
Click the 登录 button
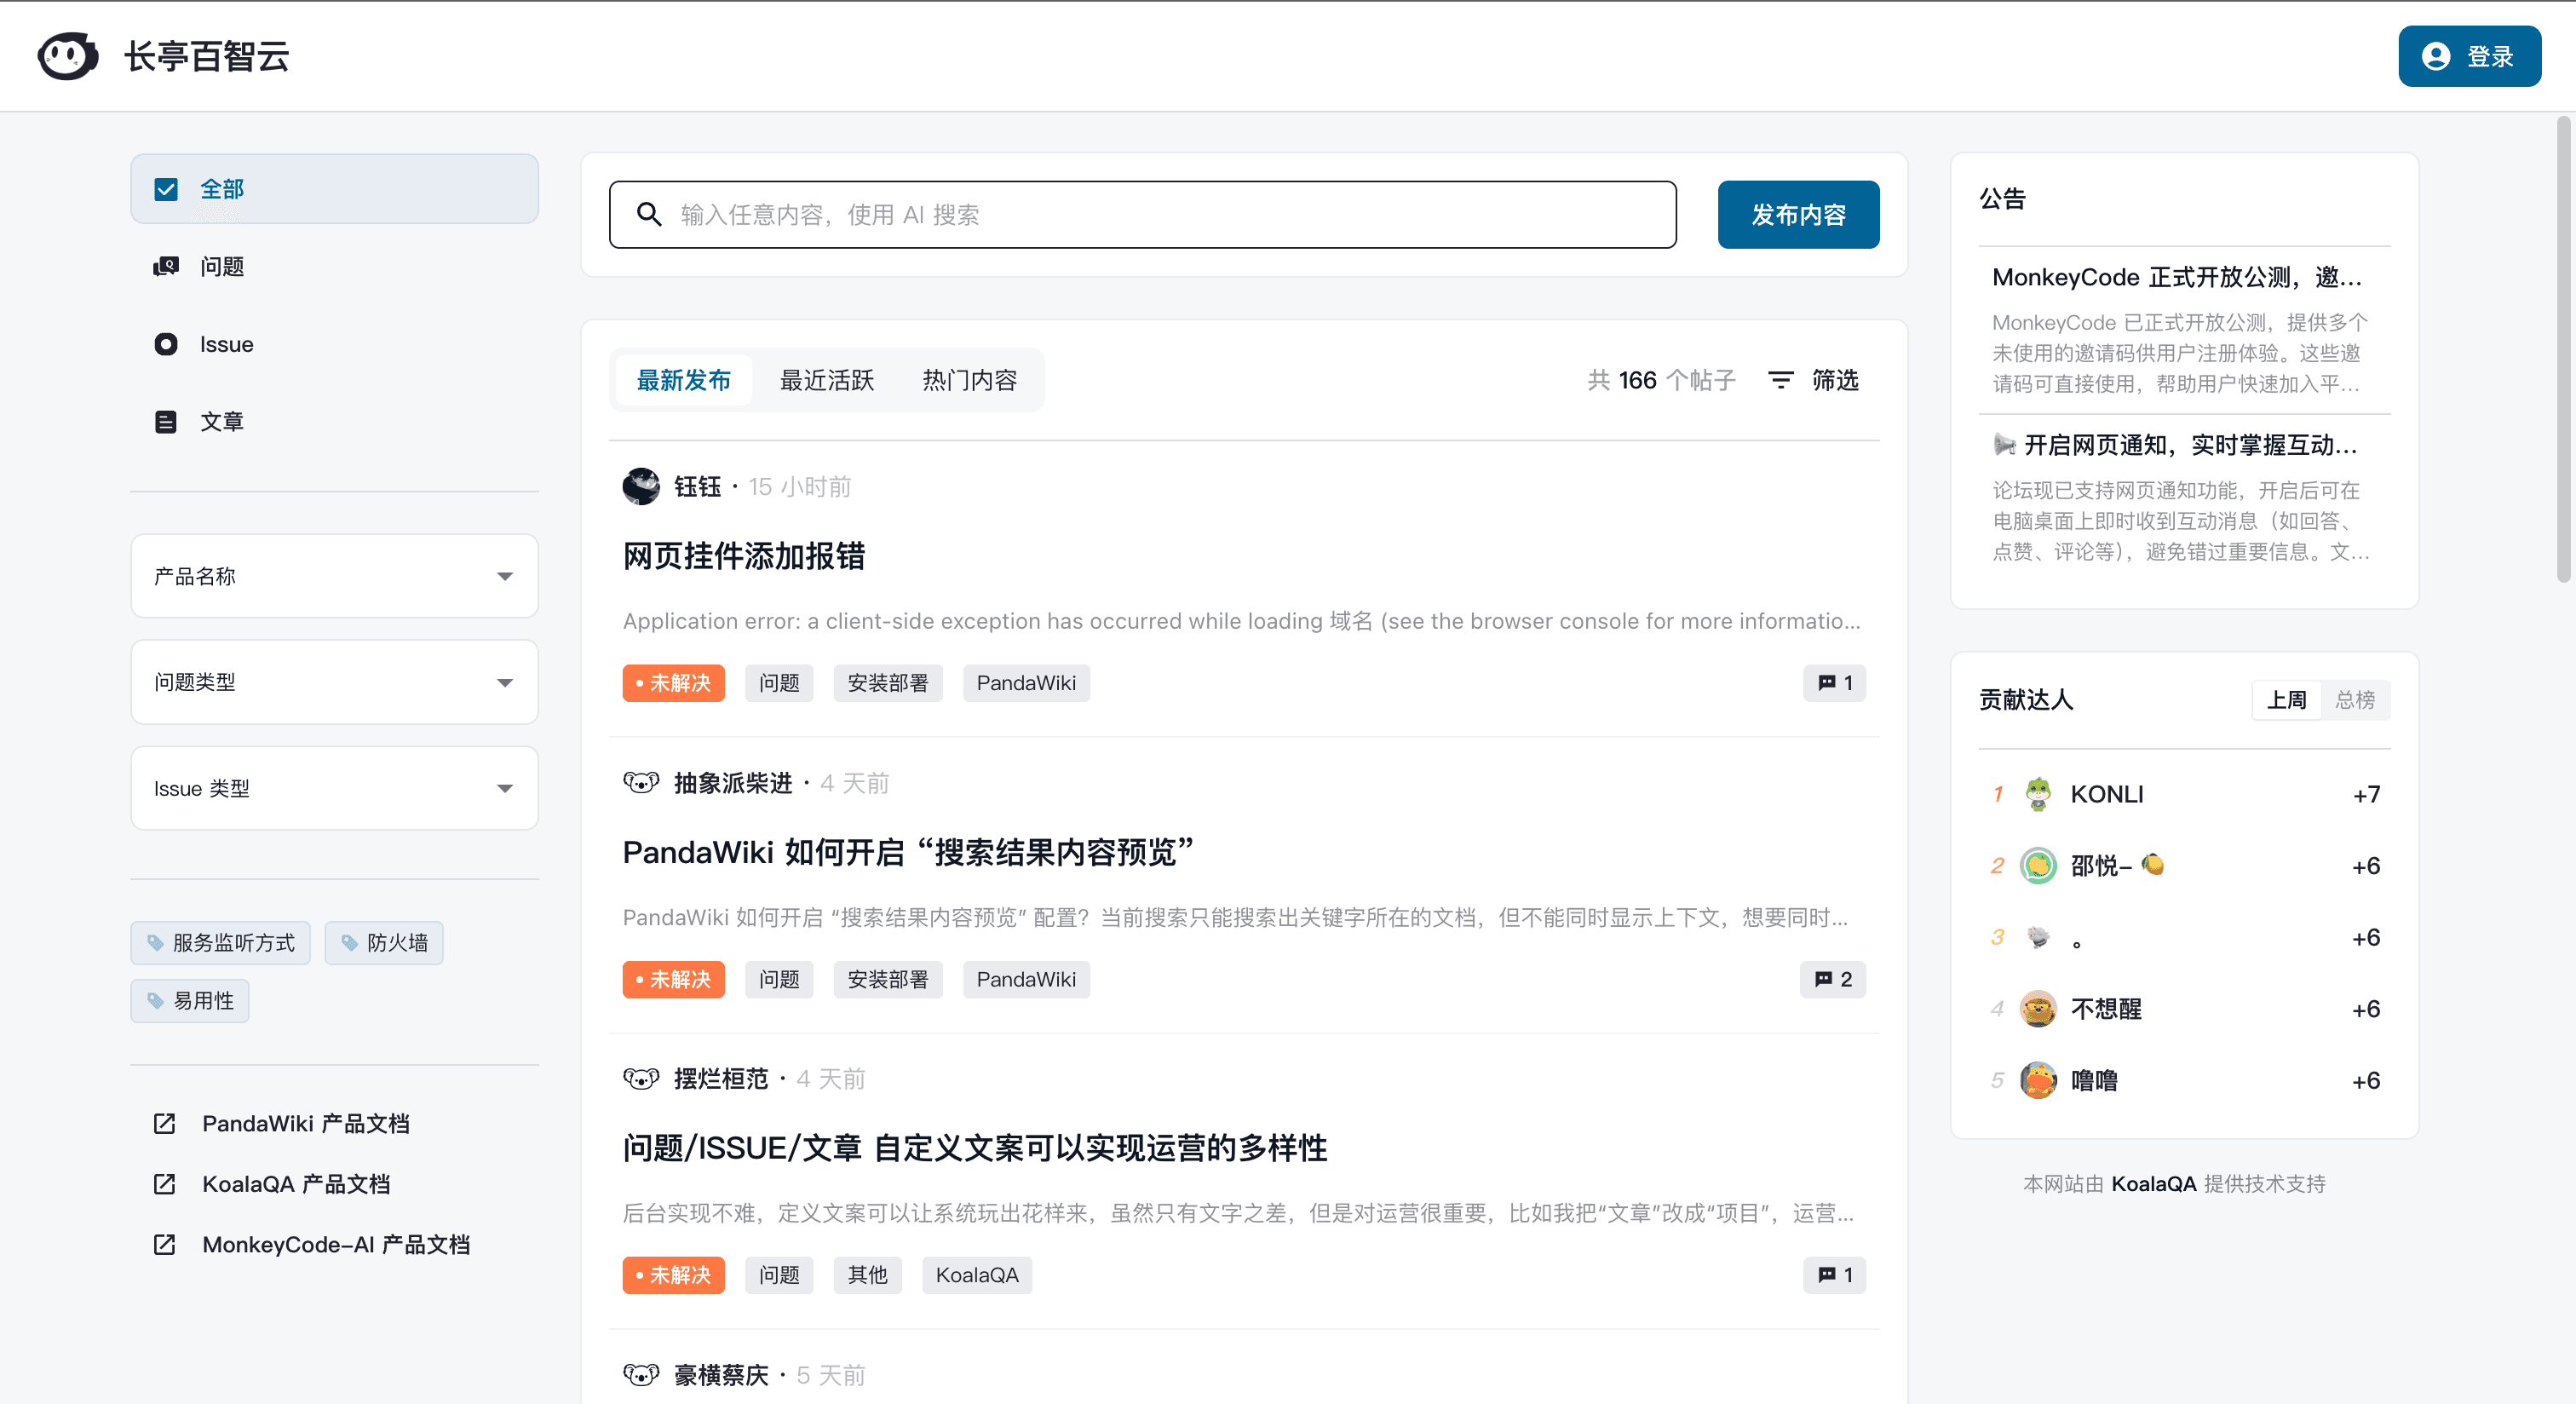point(2469,56)
